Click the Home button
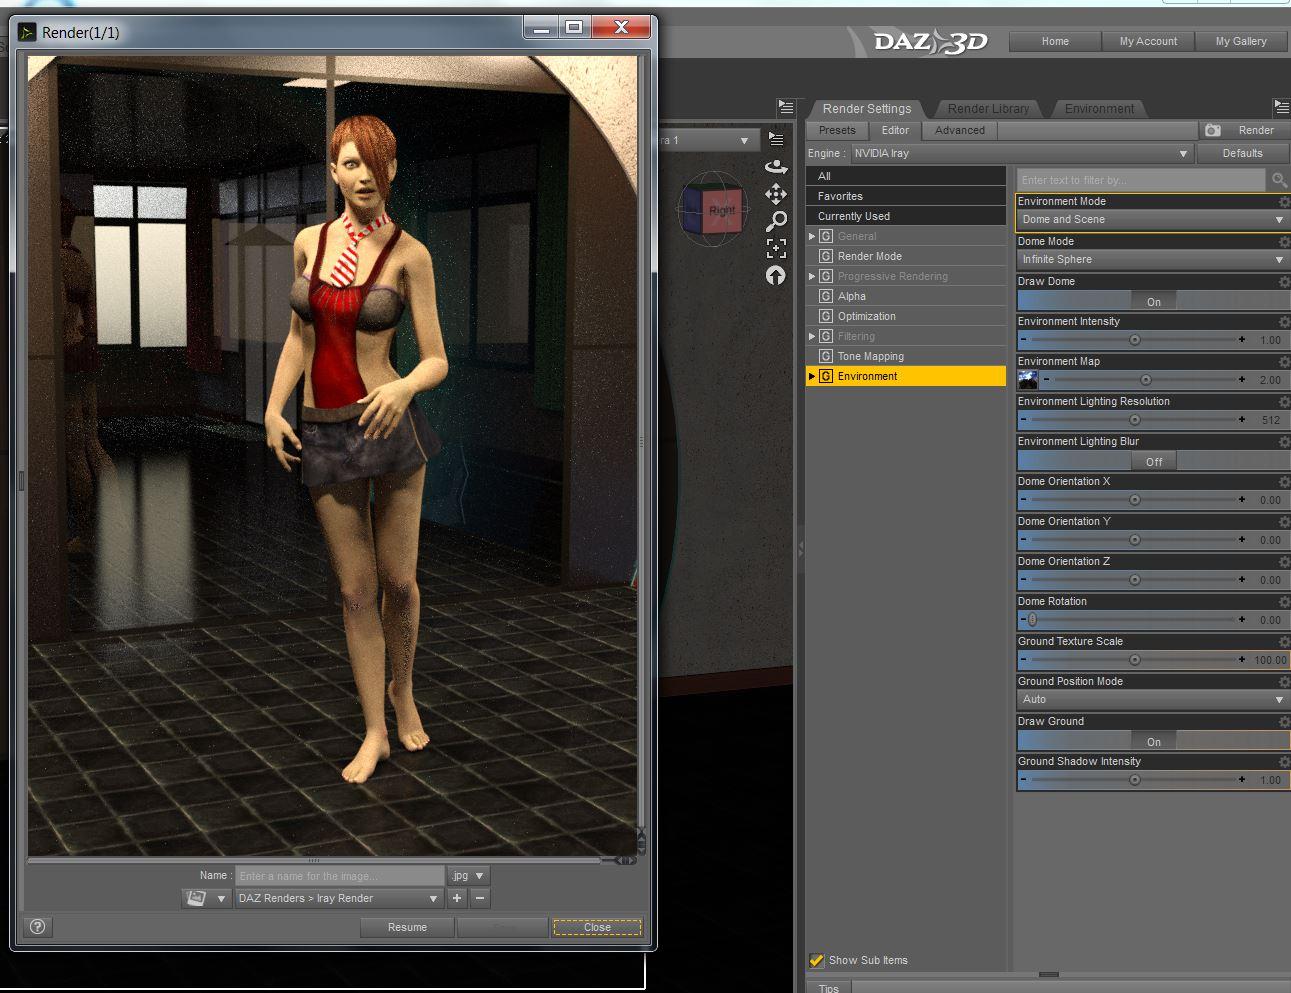This screenshot has height=993, width=1291. coord(1055,41)
